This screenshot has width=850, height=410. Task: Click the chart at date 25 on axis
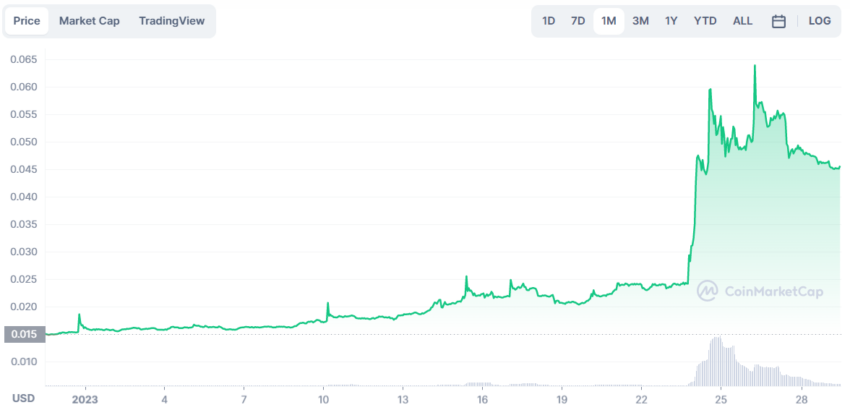720,399
